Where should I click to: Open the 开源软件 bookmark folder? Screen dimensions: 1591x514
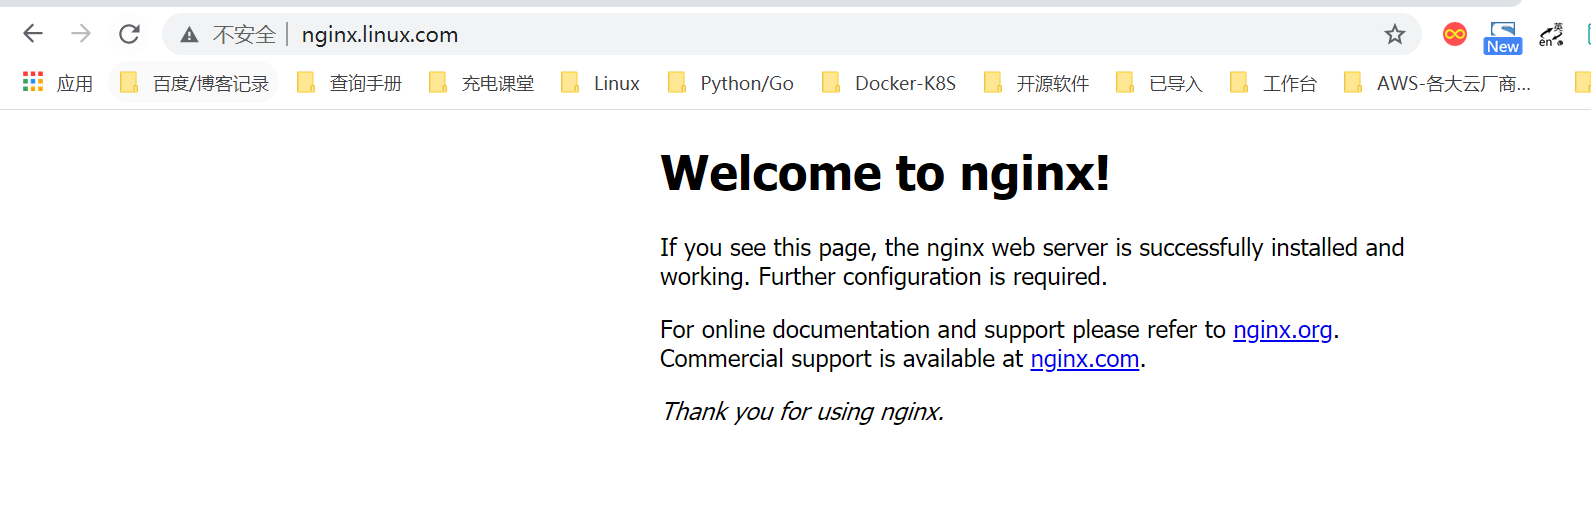click(x=1037, y=83)
